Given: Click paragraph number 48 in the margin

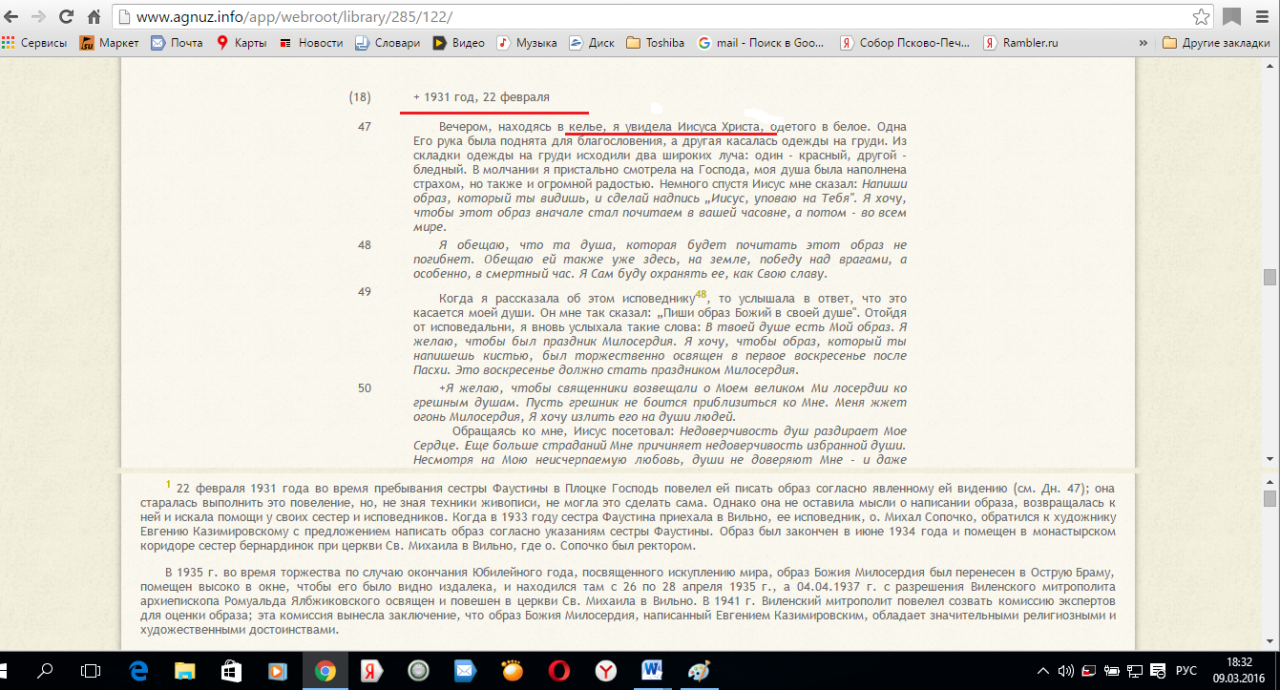Looking at the screenshot, I should coord(364,245).
